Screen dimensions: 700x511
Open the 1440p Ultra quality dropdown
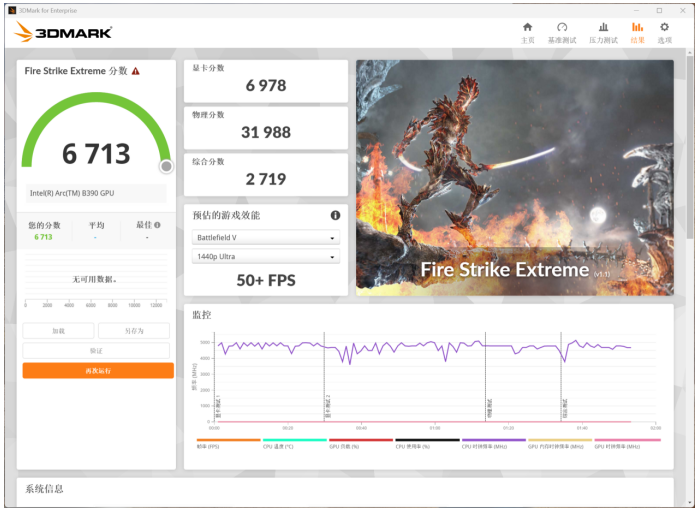click(265, 257)
